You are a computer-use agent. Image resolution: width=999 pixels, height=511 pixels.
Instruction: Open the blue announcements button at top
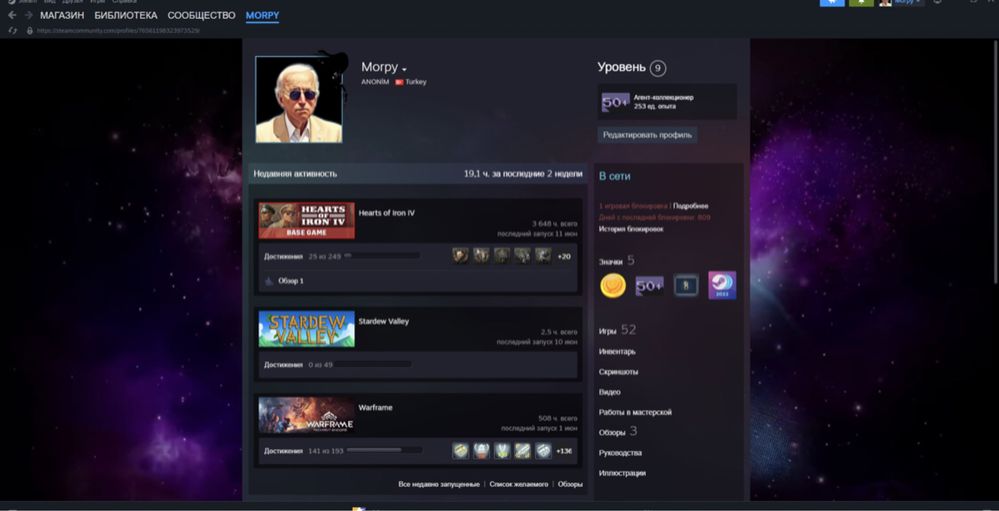tap(831, 3)
